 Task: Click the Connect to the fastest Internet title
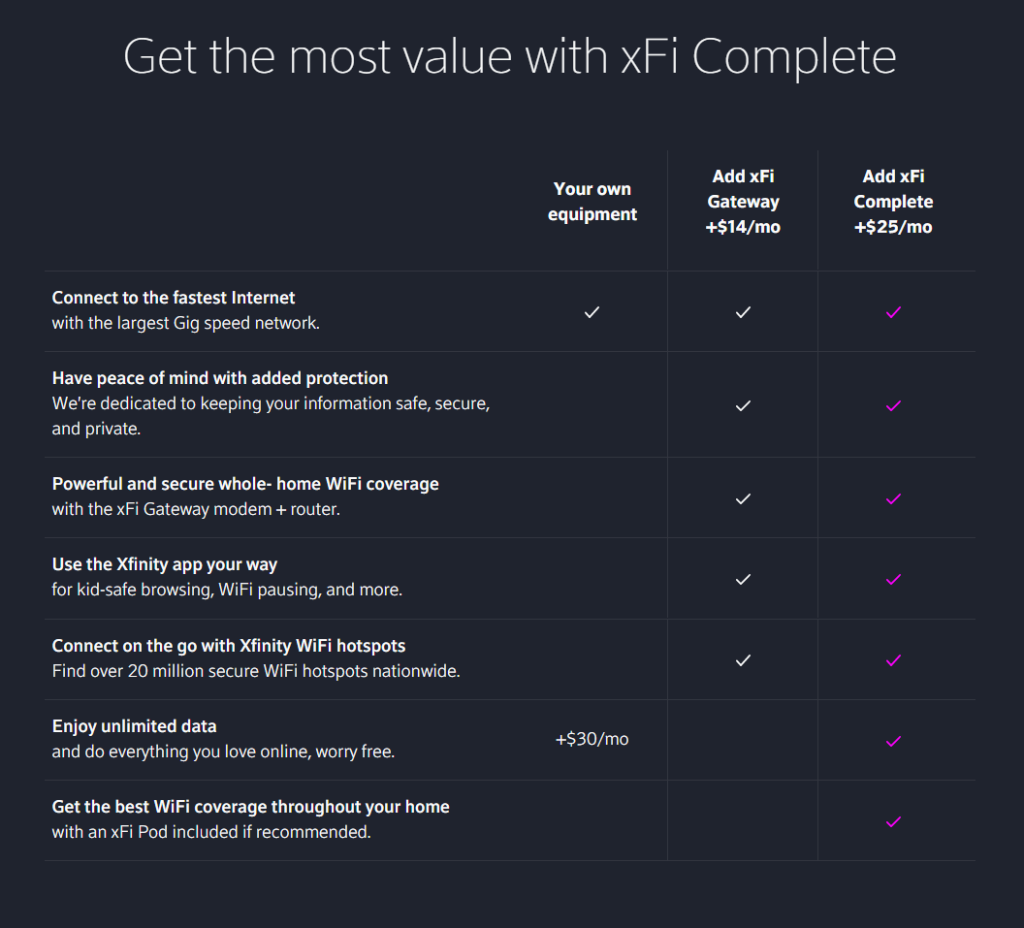point(173,298)
